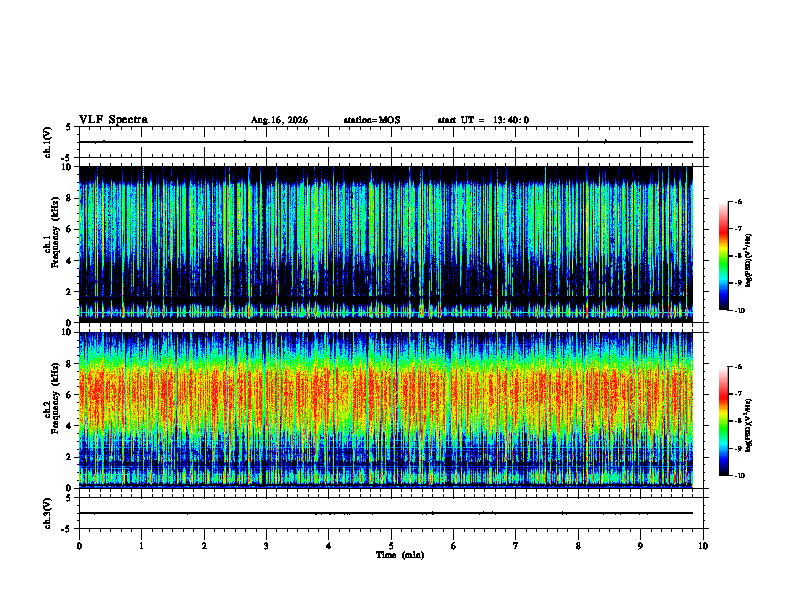The image size is (792, 612).
Task: Click the "start UT = 13:40: 0" text
Action: [x=483, y=120]
